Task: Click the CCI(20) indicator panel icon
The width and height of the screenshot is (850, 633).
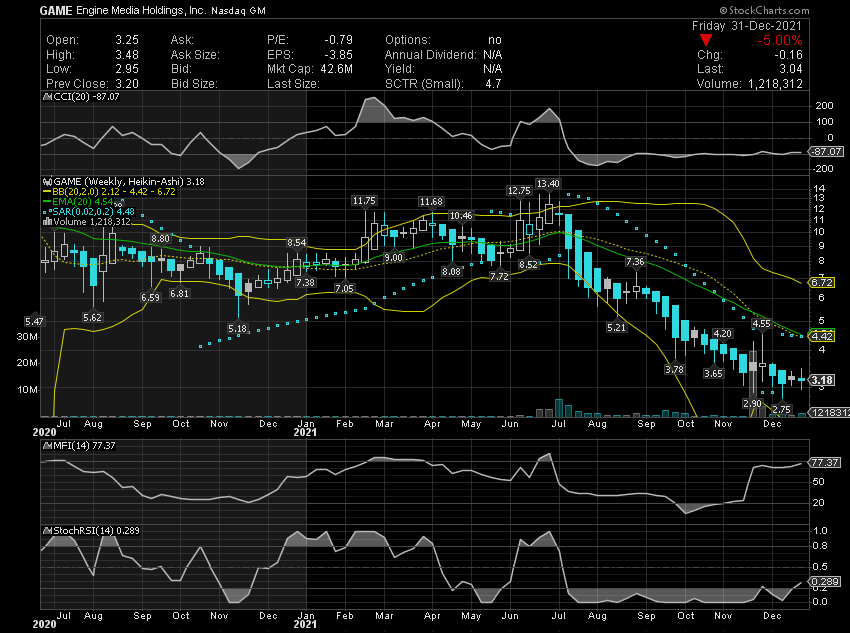Action: (48, 97)
